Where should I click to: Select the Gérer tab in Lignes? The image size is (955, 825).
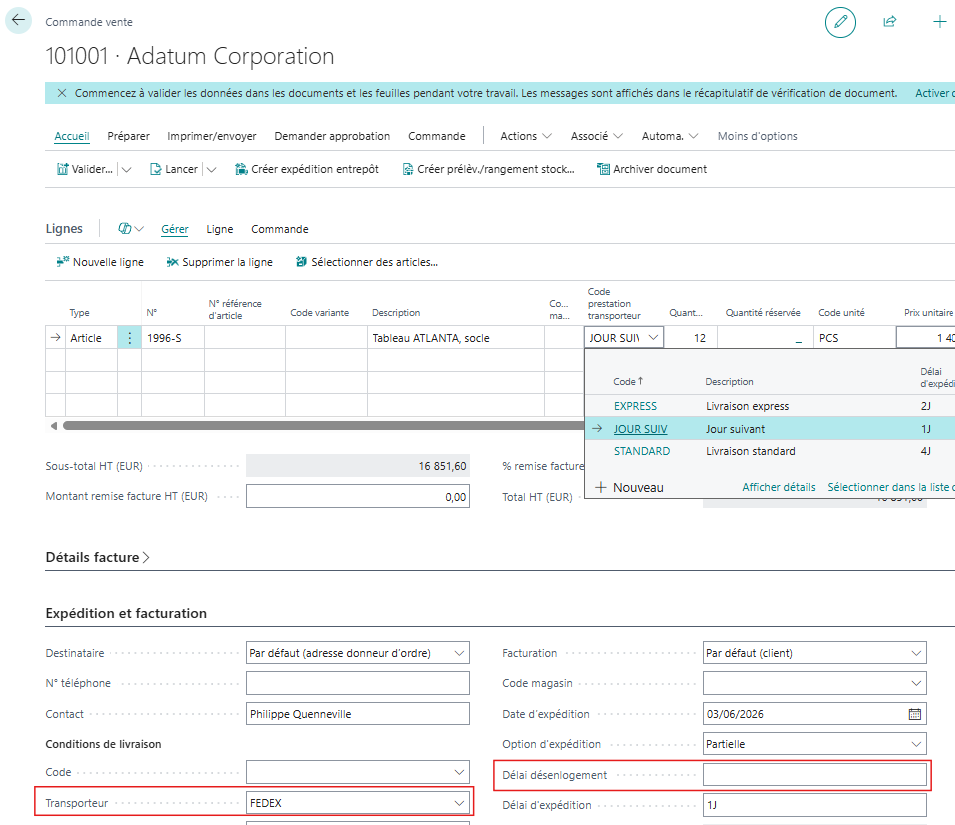pos(175,230)
